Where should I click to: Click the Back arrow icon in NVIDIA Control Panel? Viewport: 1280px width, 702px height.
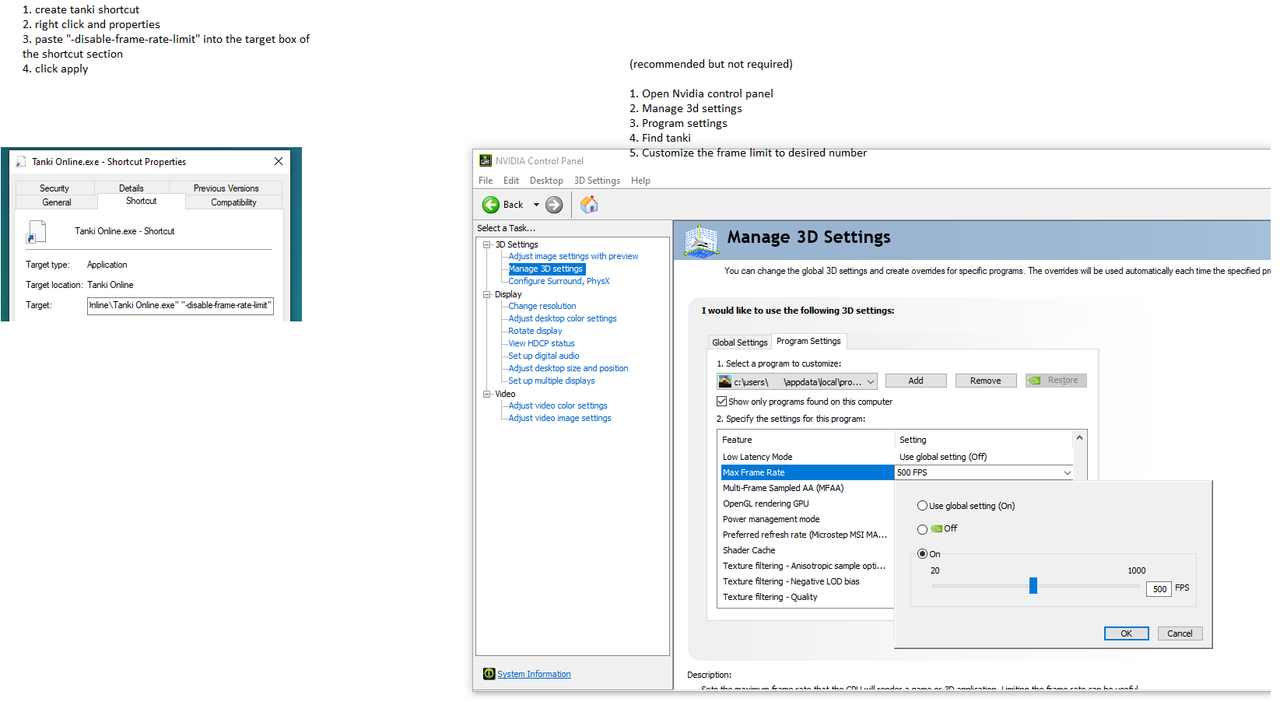coord(491,204)
